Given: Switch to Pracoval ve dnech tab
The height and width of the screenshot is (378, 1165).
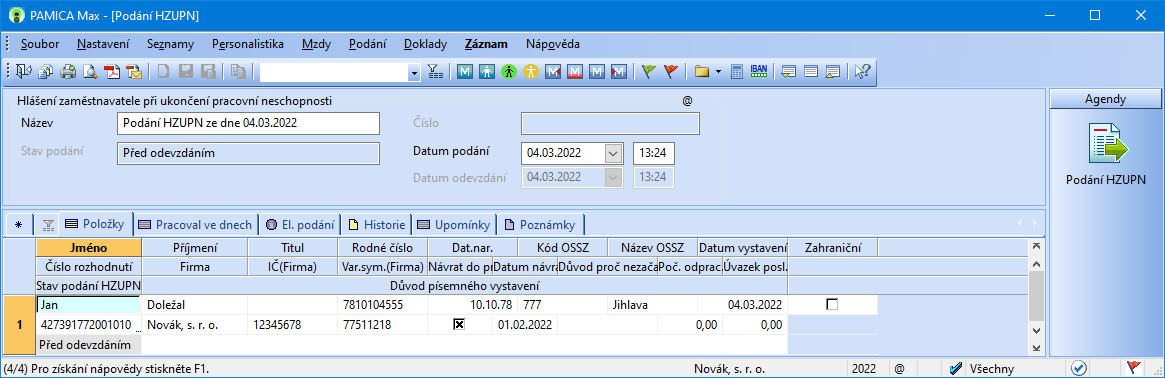Looking at the screenshot, I should pos(196,224).
